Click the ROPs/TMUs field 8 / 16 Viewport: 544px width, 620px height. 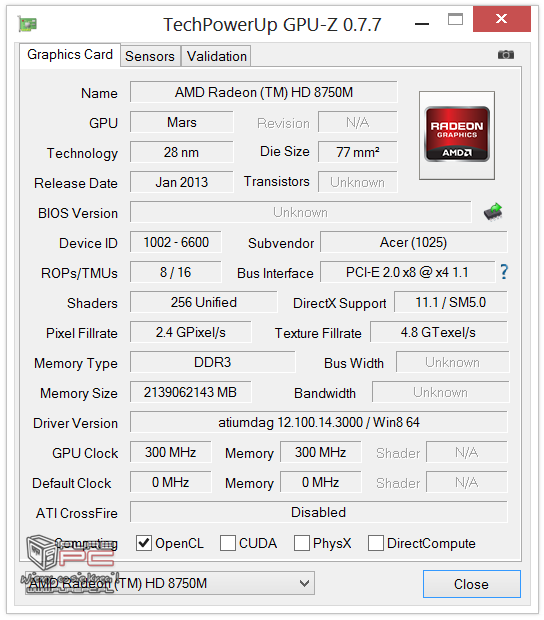pos(176,272)
